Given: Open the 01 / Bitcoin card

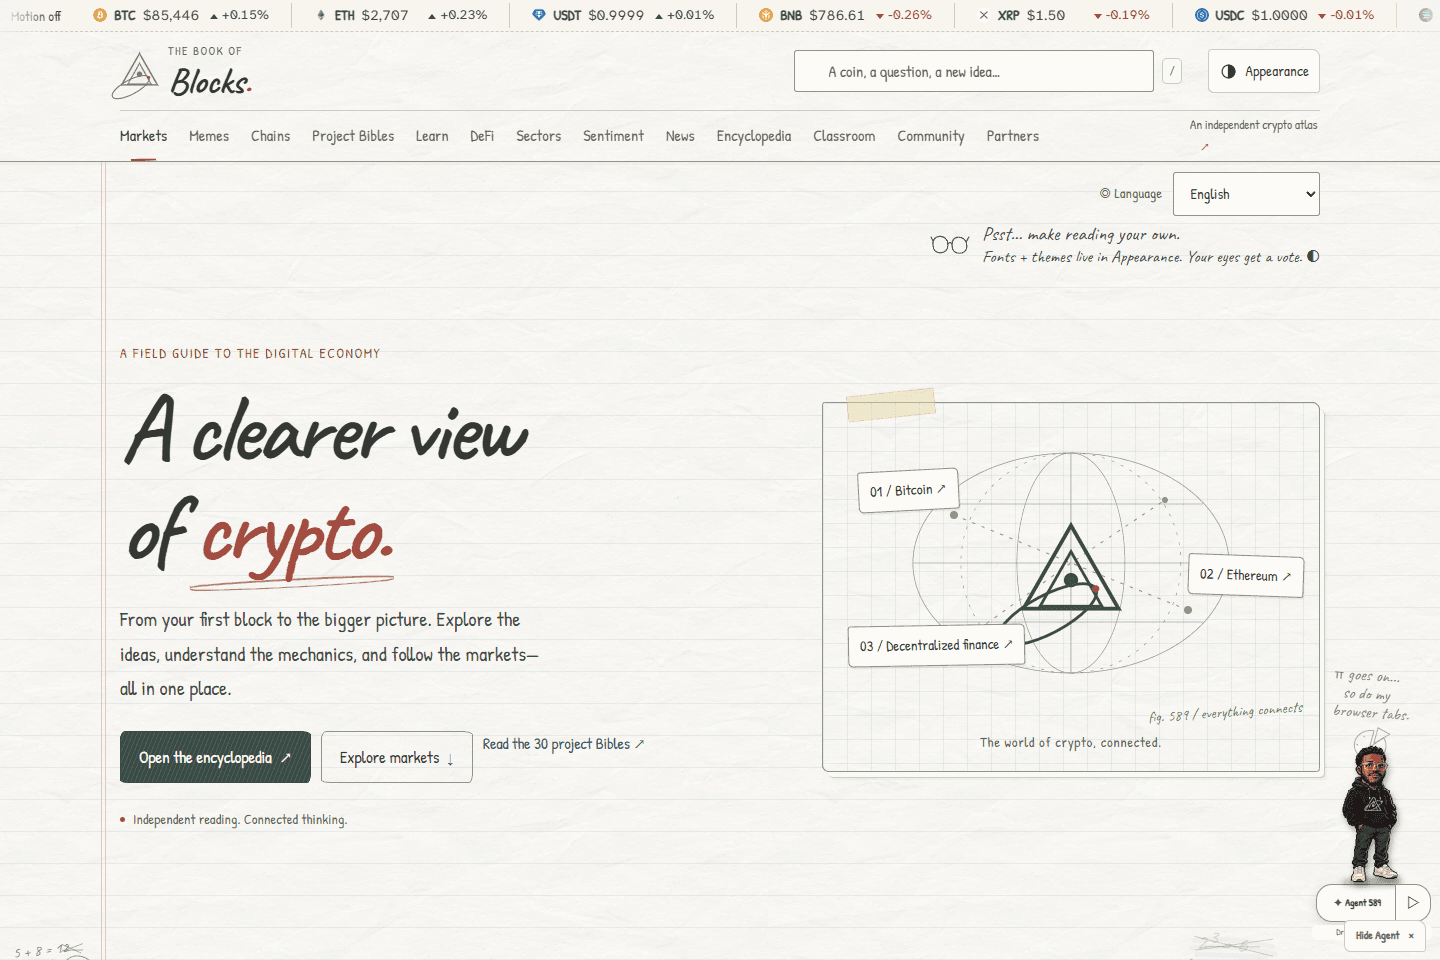Looking at the screenshot, I should [908, 490].
